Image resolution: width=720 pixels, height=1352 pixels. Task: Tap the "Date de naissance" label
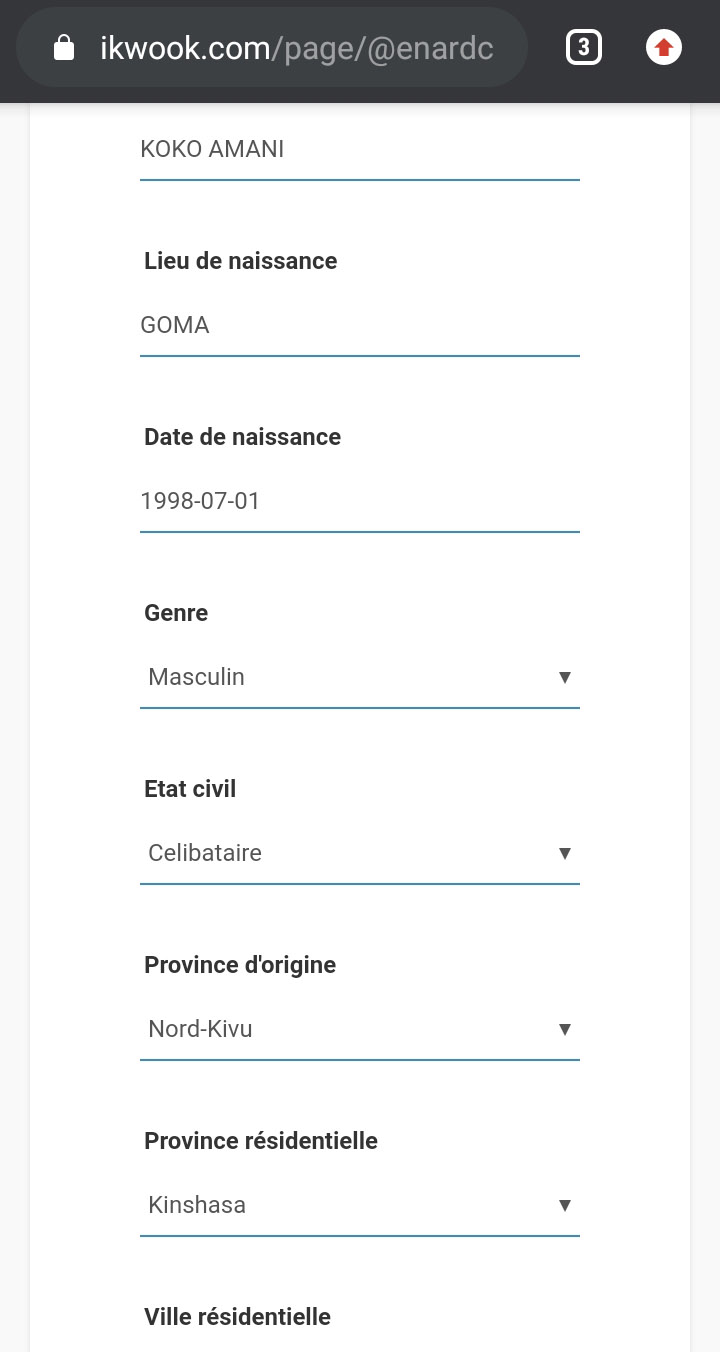(x=242, y=437)
